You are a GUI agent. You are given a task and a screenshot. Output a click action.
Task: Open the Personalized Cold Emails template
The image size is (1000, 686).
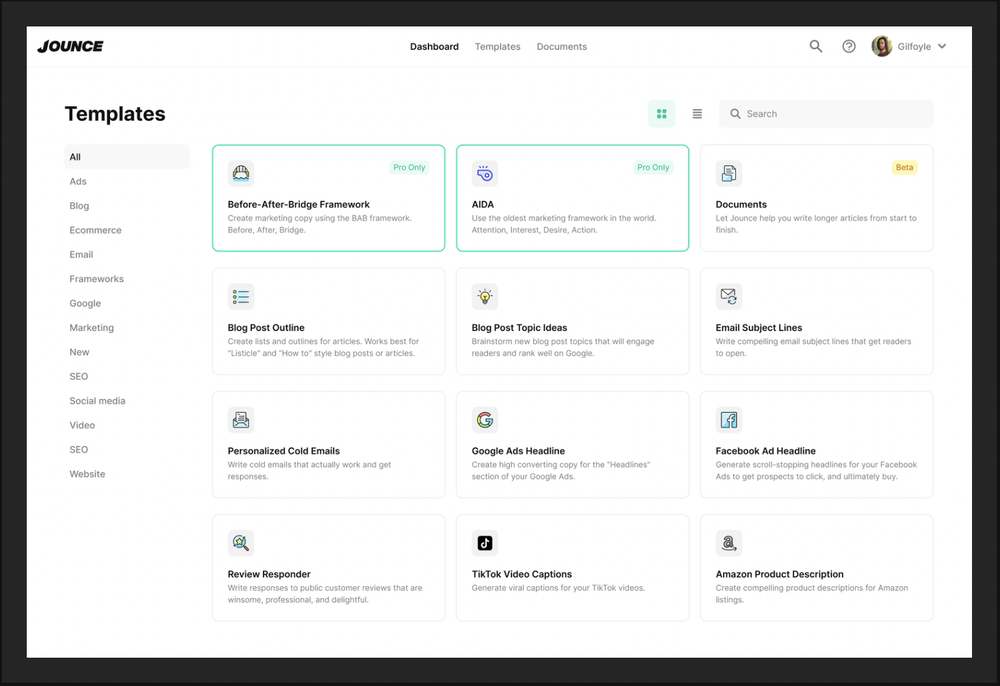click(x=328, y=444)
